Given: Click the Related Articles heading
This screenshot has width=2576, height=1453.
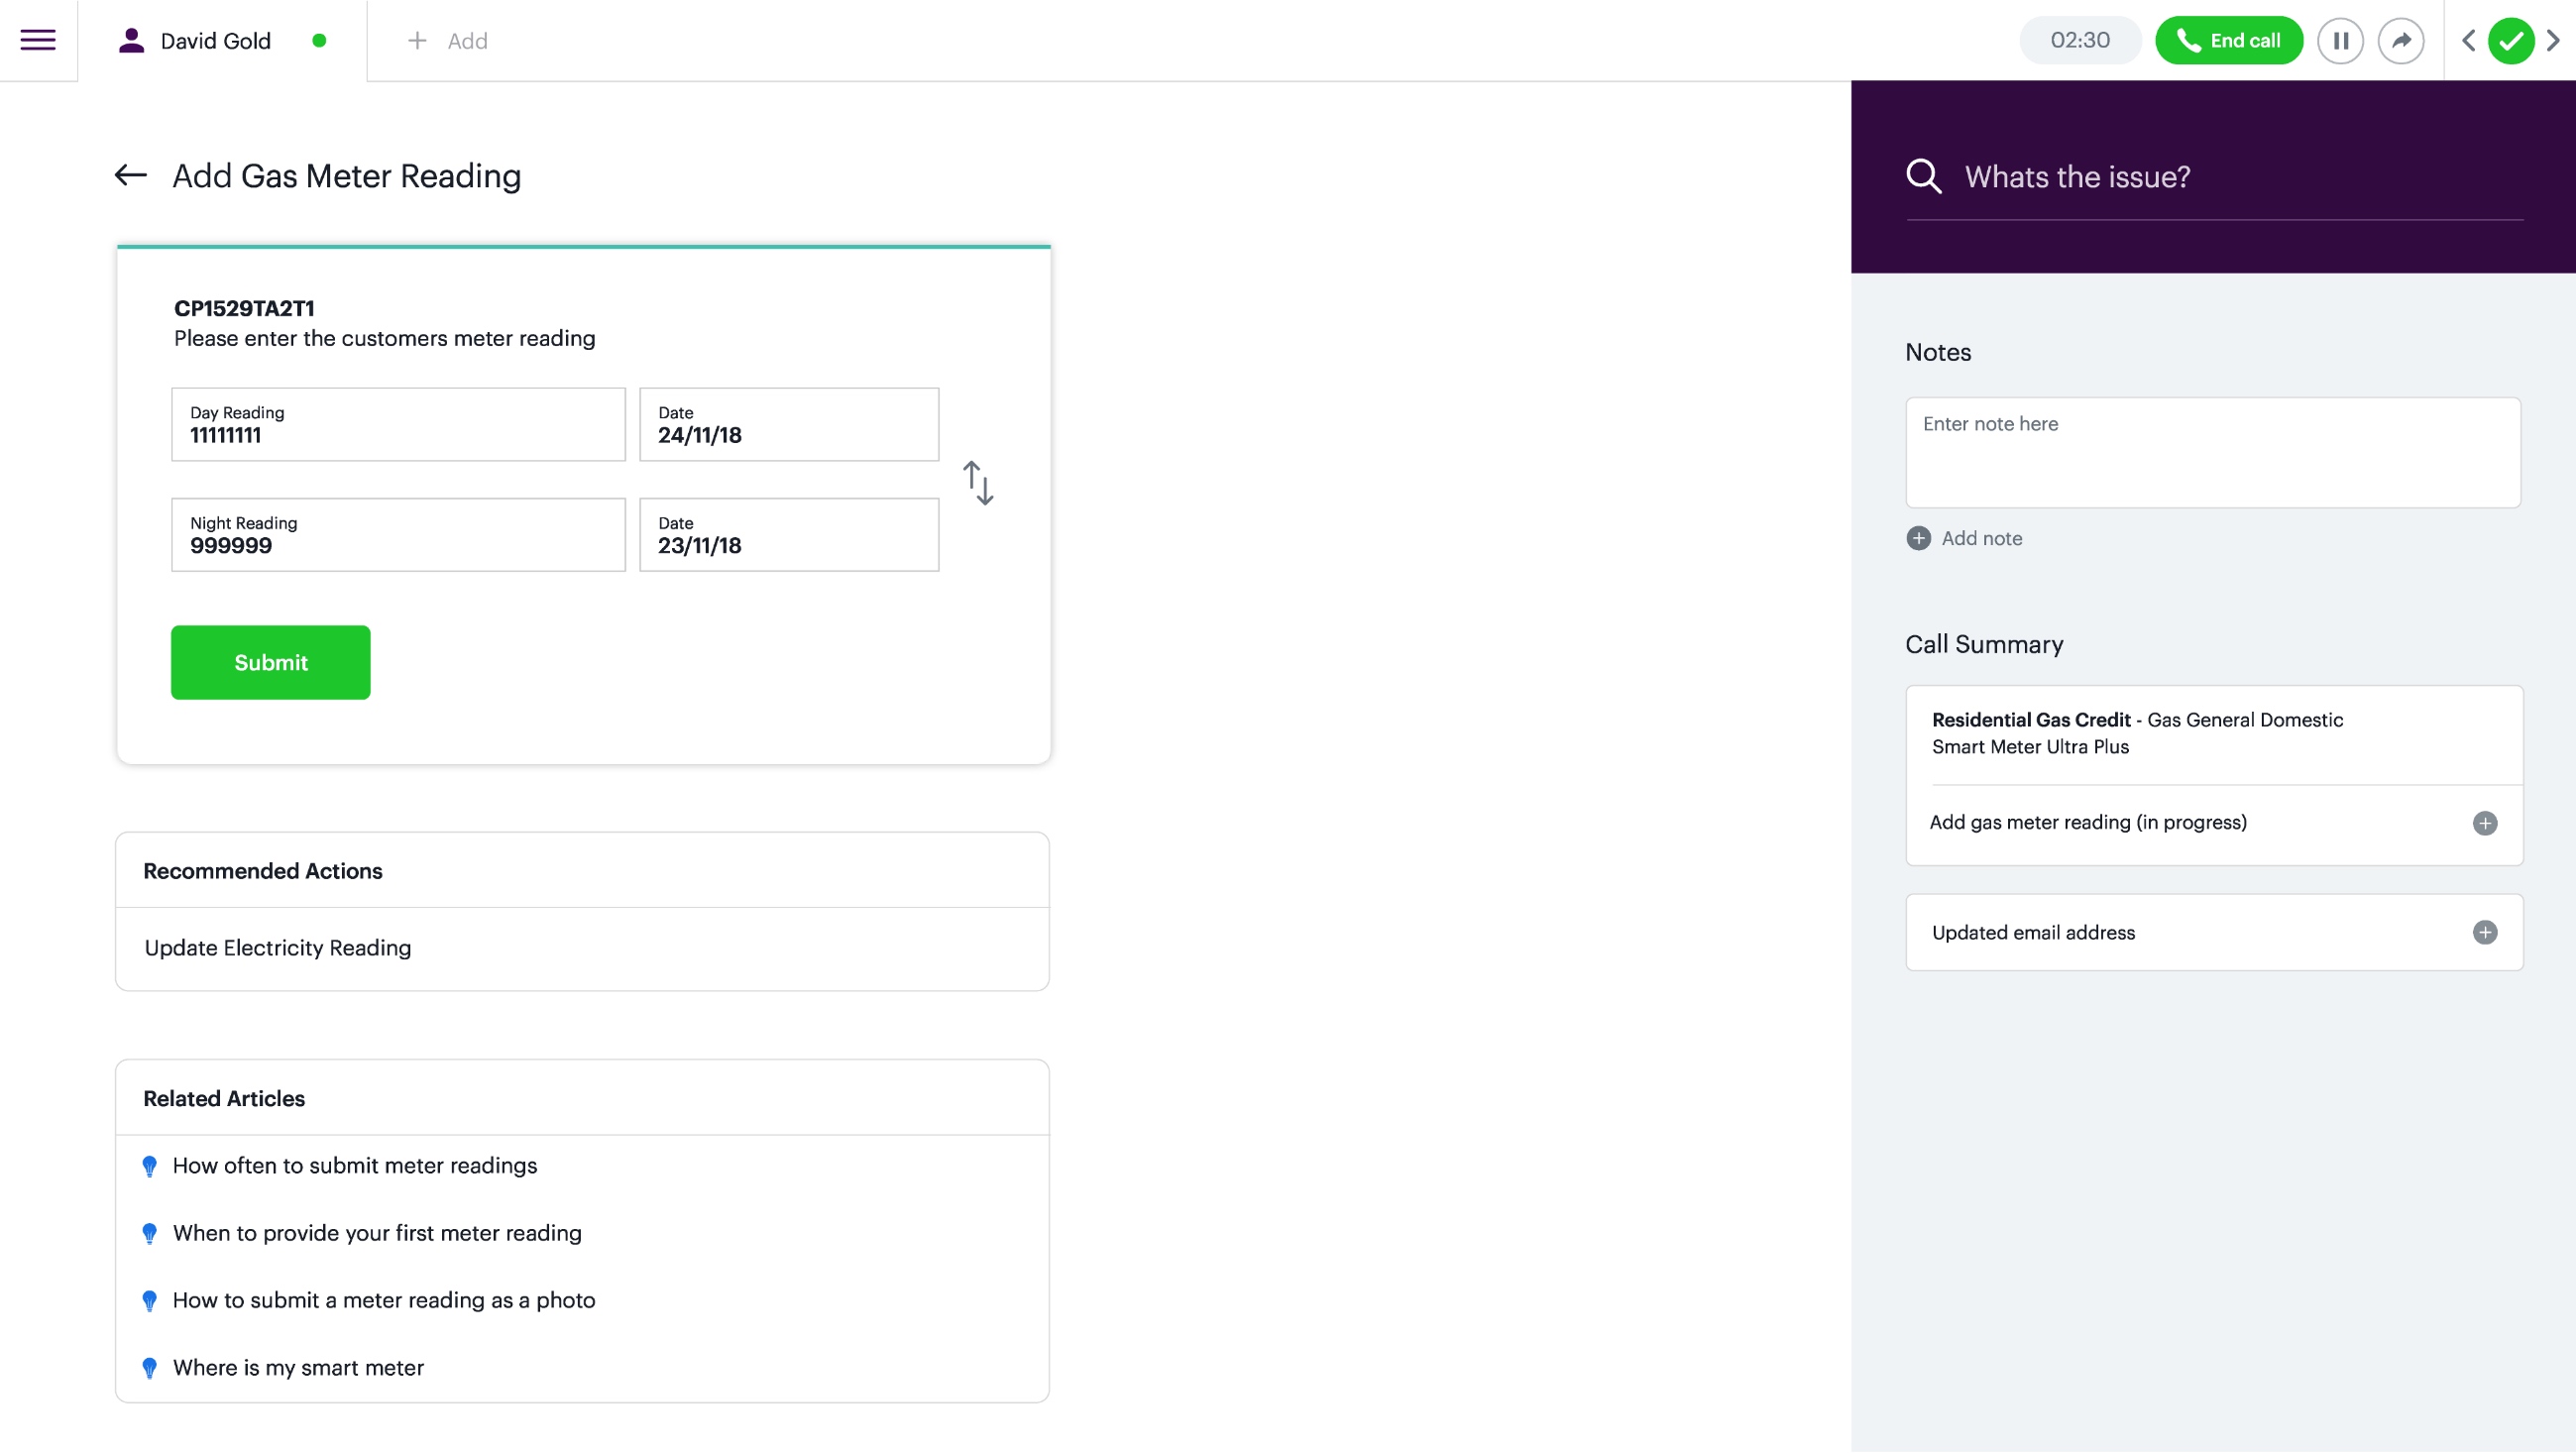Looking at the screenshot, I should pos(224,1098).
